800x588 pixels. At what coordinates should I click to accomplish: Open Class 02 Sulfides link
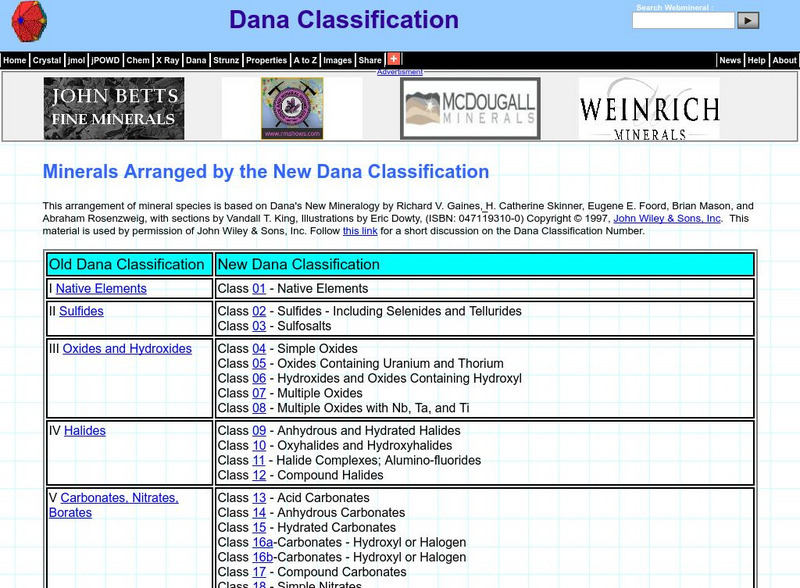[259, 311]
